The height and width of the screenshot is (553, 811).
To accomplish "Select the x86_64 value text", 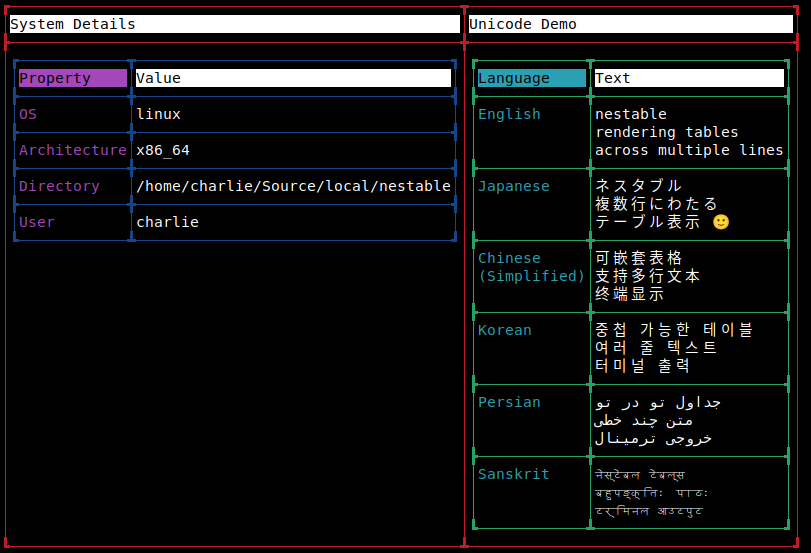I will pos(163,151).
